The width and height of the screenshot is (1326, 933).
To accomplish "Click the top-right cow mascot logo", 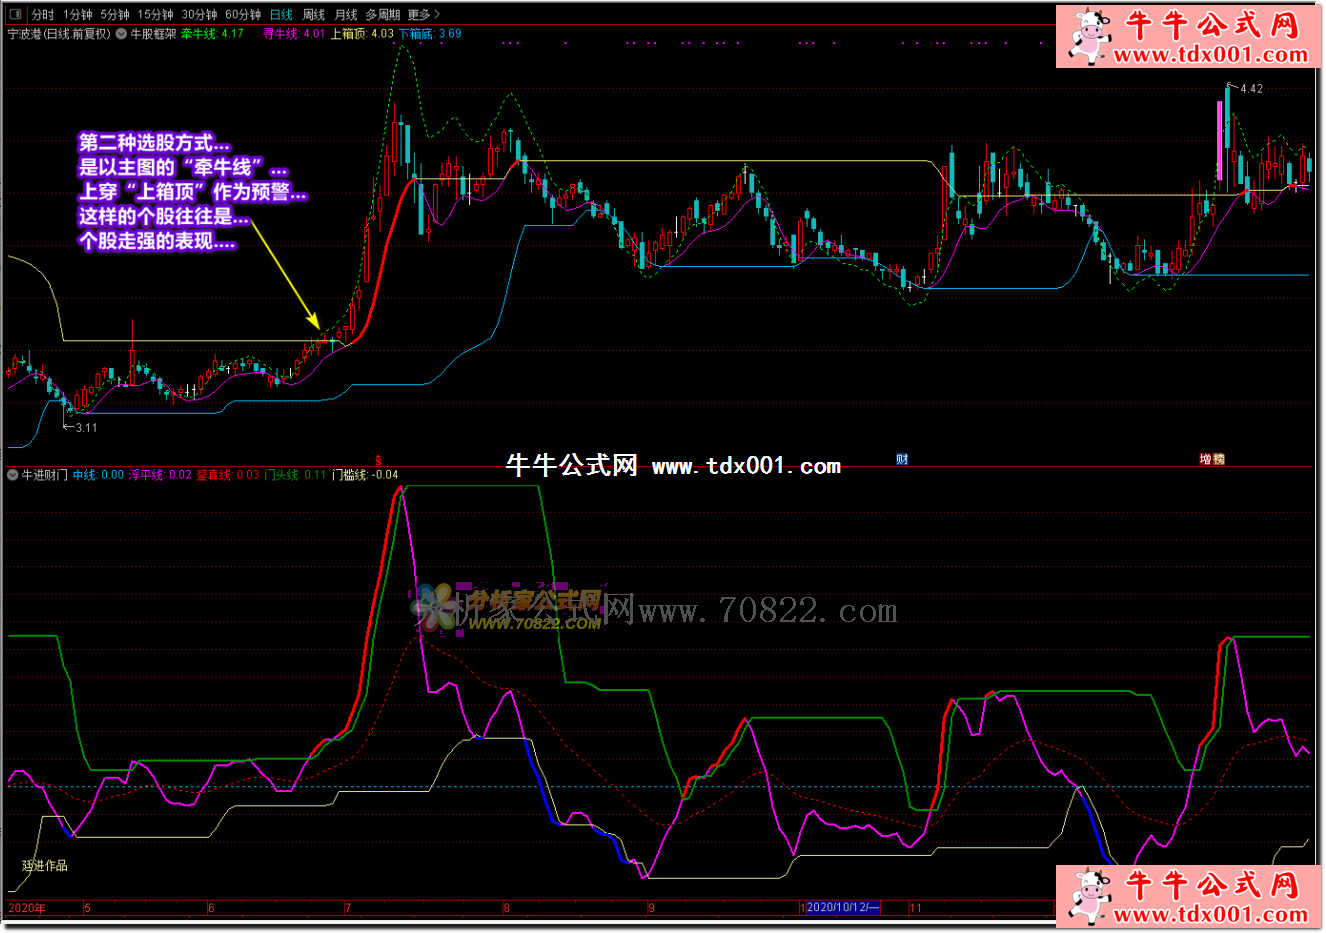I will (x=1087, y=36).
